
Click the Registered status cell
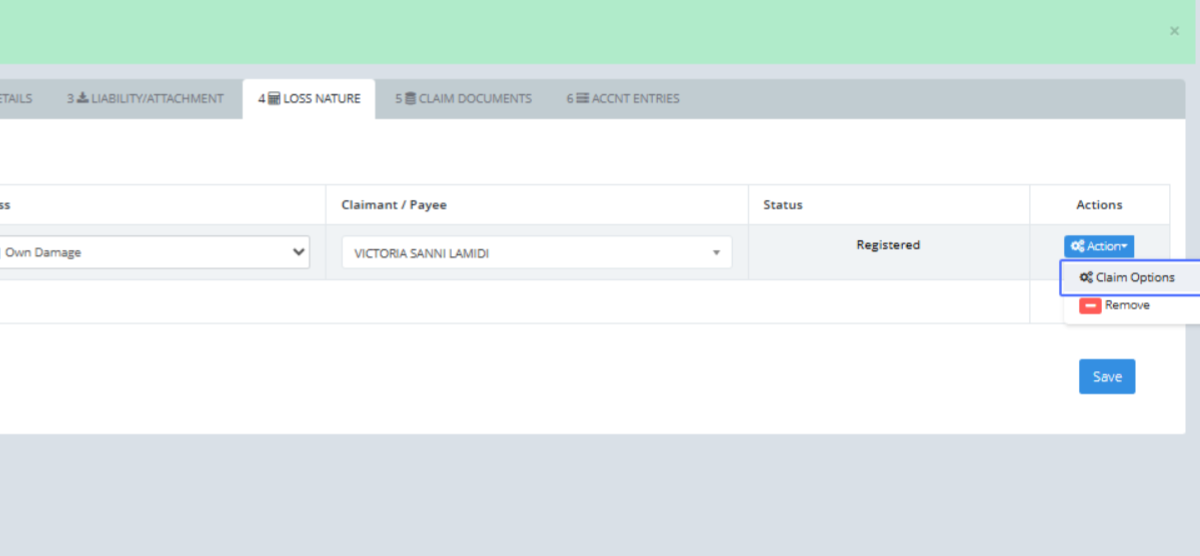pyautogui.click(x=888, y=245)
